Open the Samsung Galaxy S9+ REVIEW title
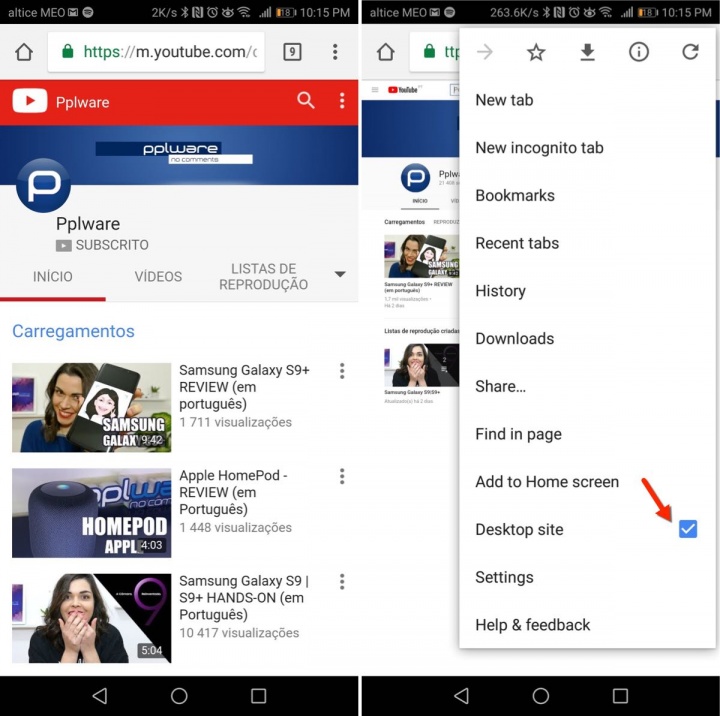The image size is (720, 716). coord(244,387)
